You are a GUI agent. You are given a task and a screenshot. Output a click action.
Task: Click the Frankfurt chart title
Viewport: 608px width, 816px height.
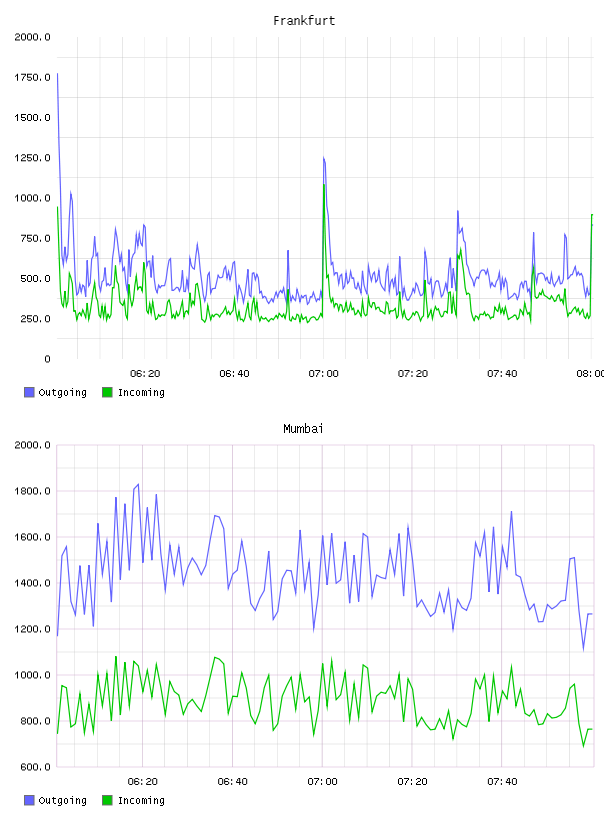coord(304,21)
